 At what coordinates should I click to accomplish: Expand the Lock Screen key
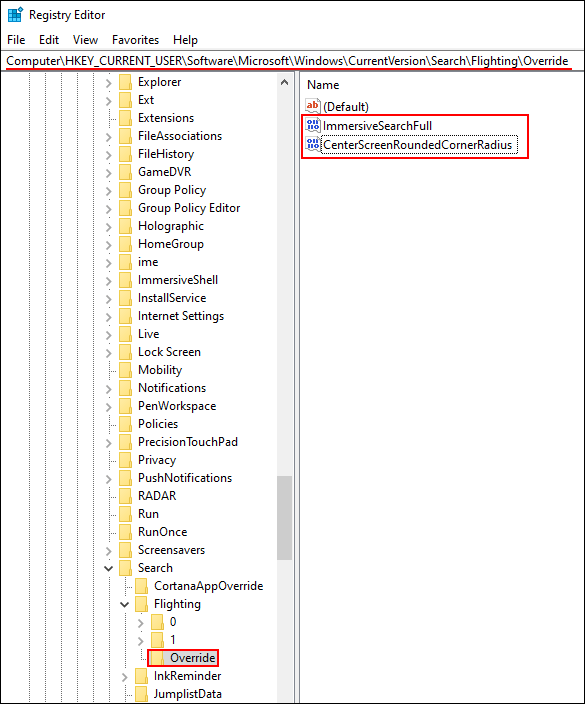click(x=108, y=352)
